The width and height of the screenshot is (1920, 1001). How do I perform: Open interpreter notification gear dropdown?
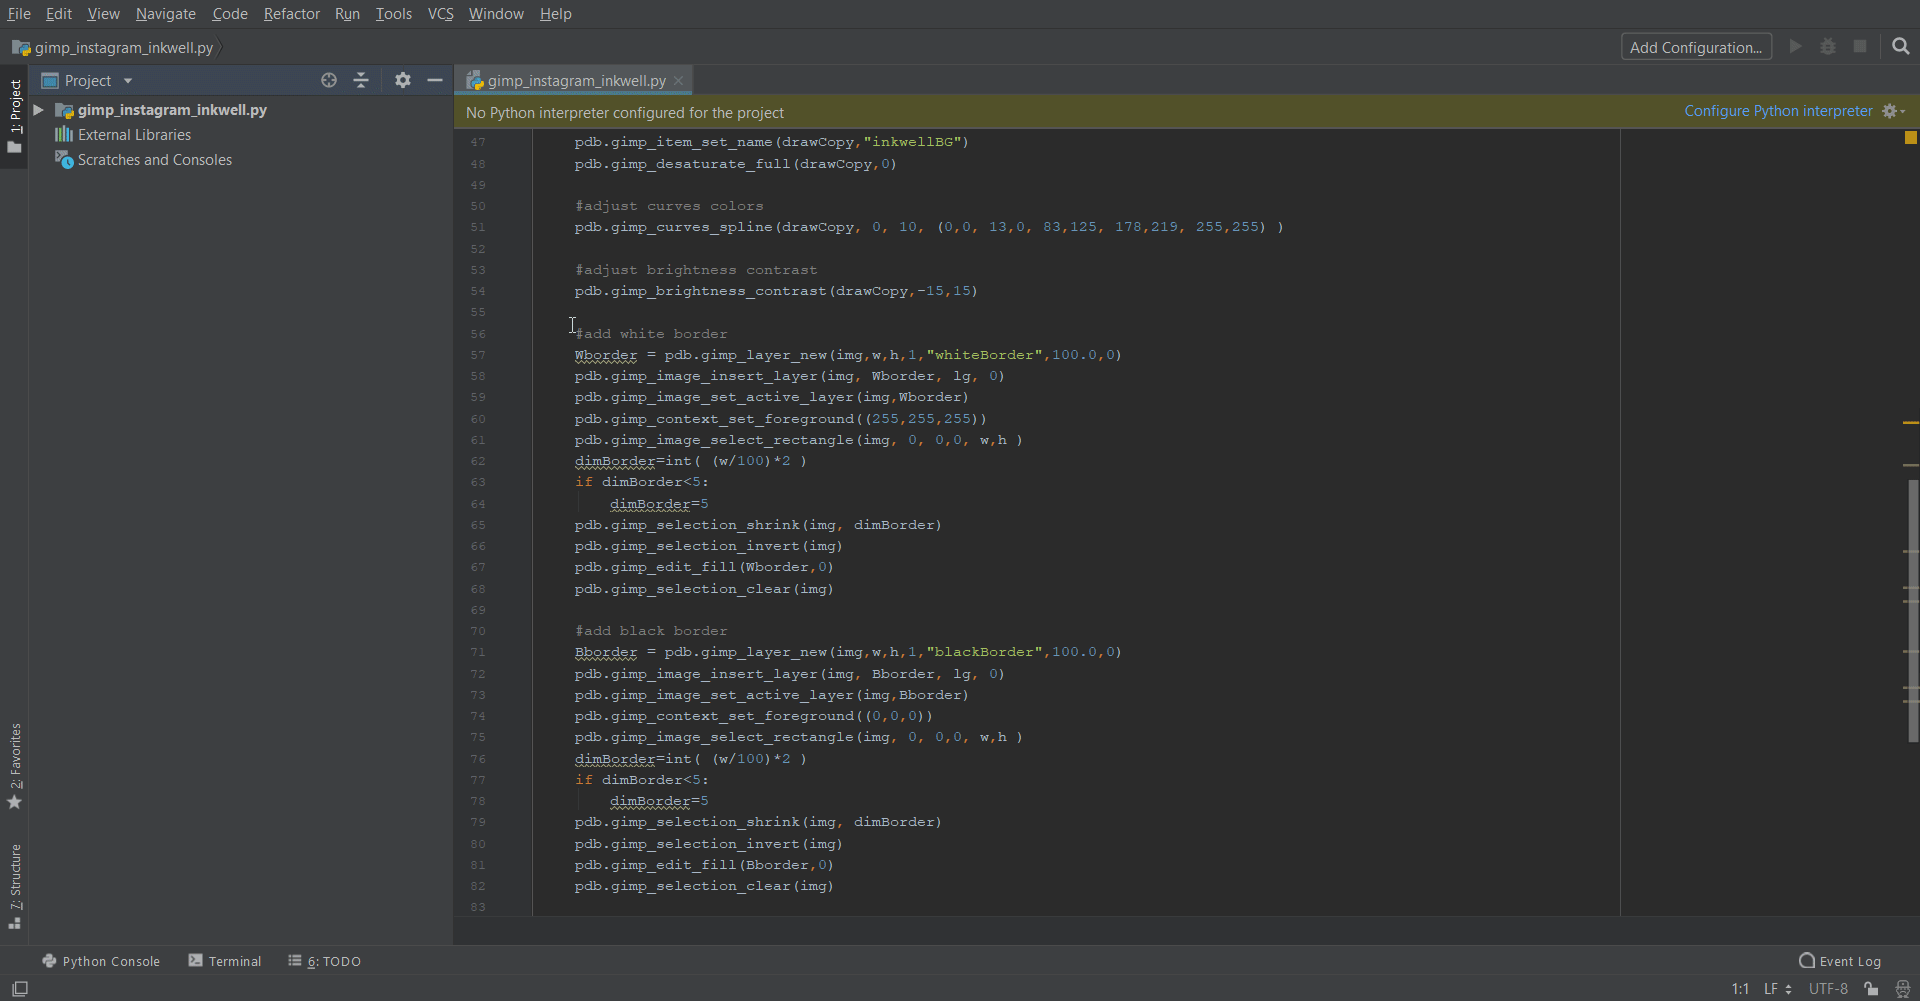(1893, 111)
